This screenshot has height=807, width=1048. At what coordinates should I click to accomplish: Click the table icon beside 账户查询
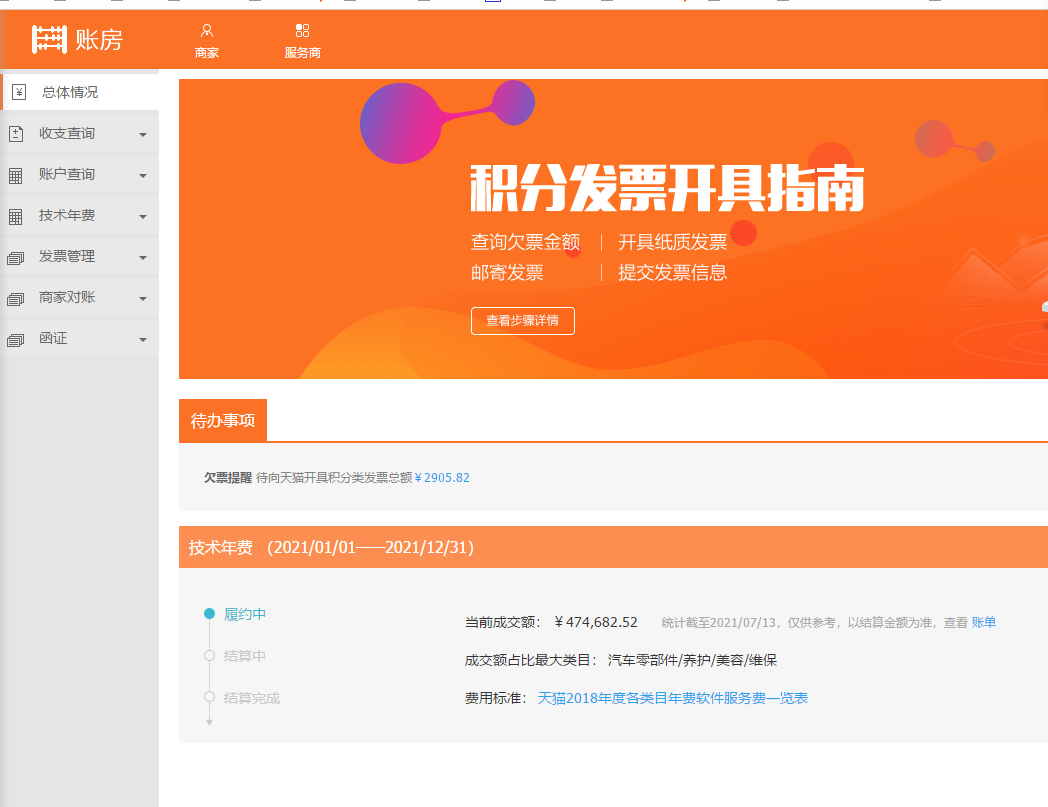pyautogui.click(x=15, y=175)
